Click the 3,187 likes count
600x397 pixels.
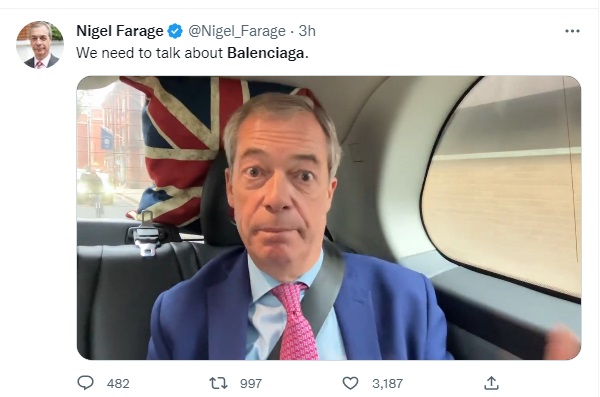(x=387, y=383)
